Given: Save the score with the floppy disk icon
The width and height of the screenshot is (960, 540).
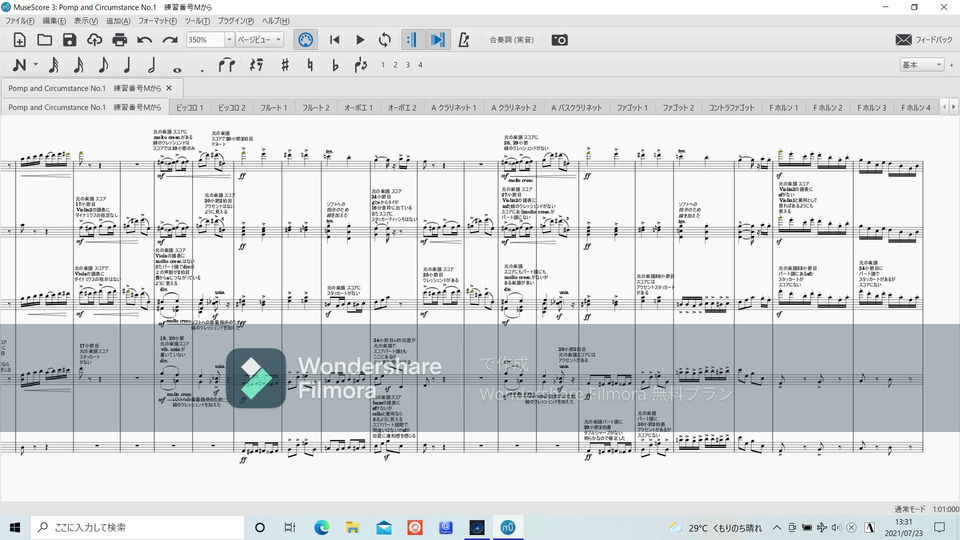Looking at the screenshot, I should (69, 40).
